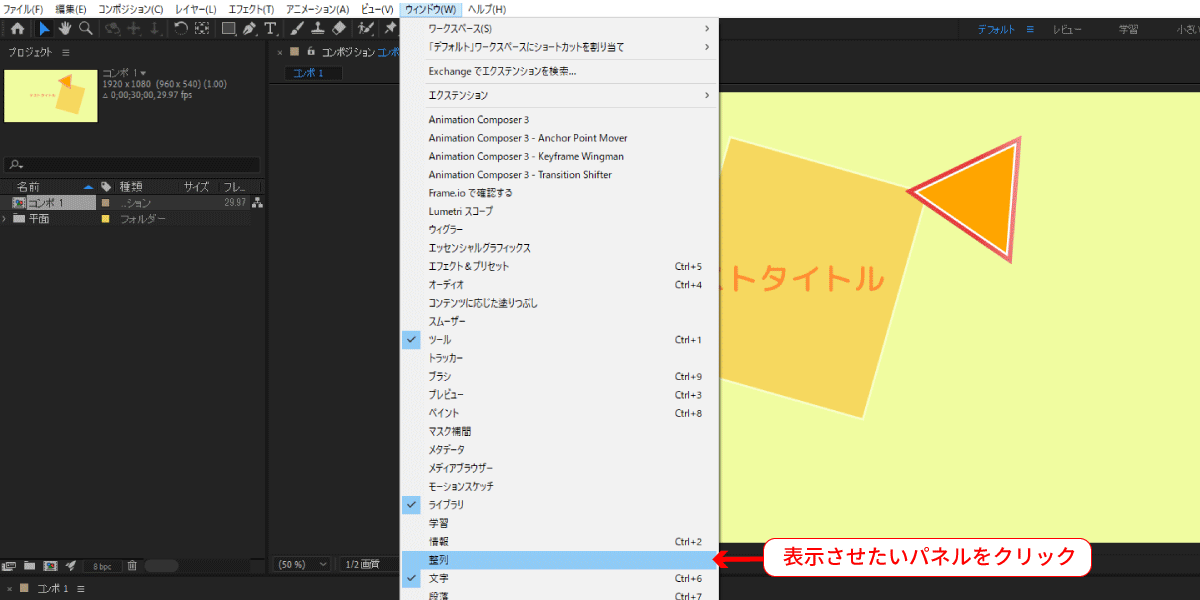The image size is (1200, 600).
Task: Click the 8 bpc color depth button
Action: (102, 566)
